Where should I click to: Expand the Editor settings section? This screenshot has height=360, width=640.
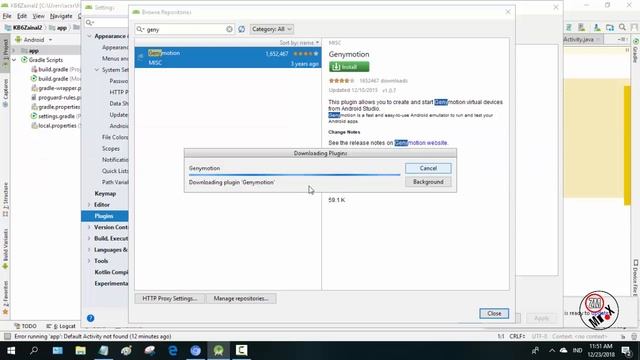[89, 205]
